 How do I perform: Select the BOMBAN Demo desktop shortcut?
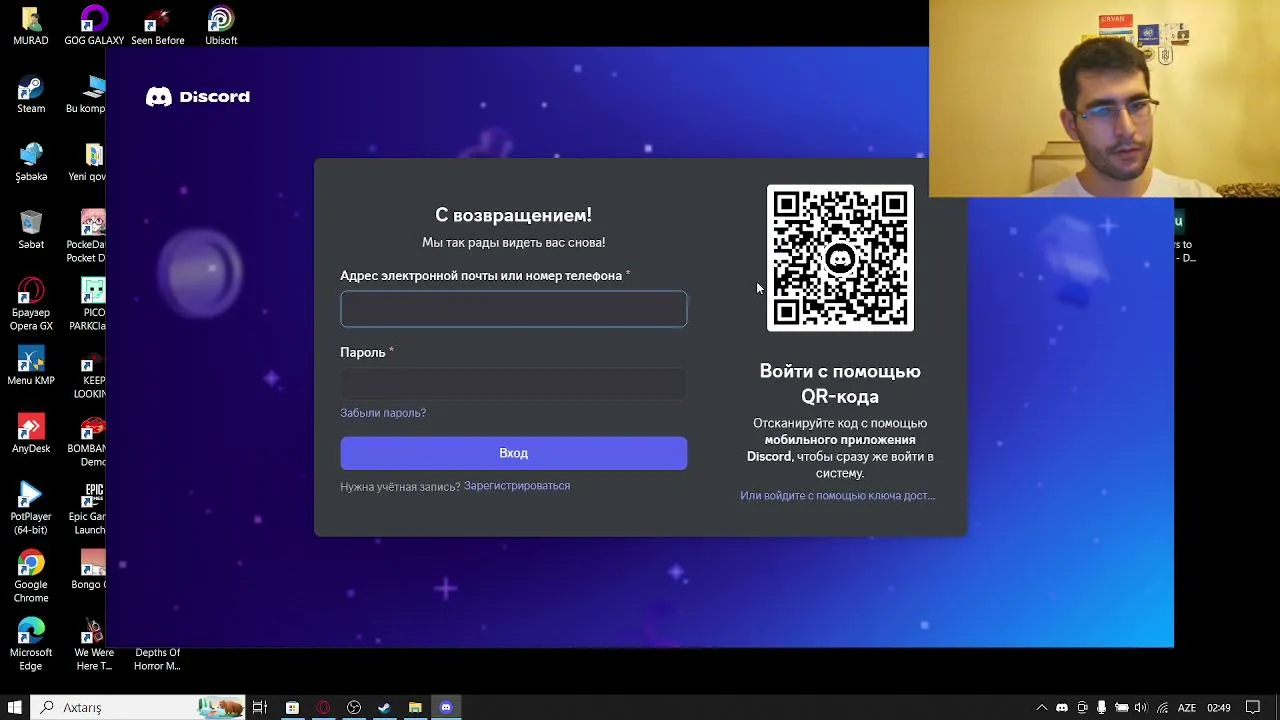(x=88, y=441)
